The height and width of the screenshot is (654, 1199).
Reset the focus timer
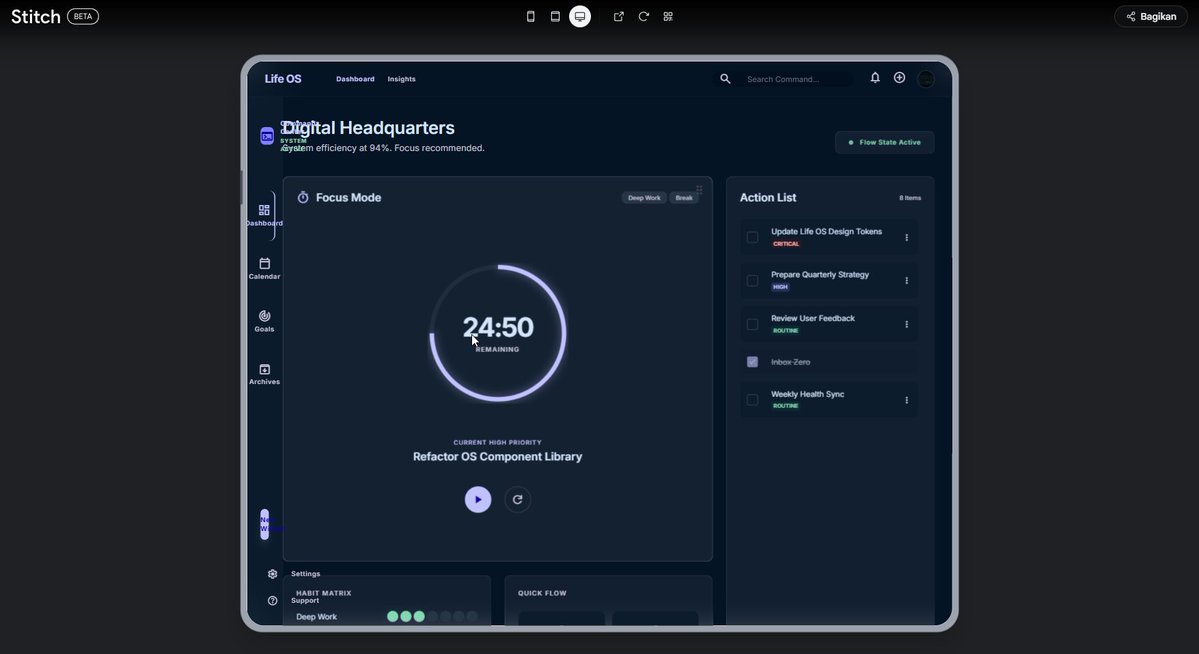coord(518,499)
